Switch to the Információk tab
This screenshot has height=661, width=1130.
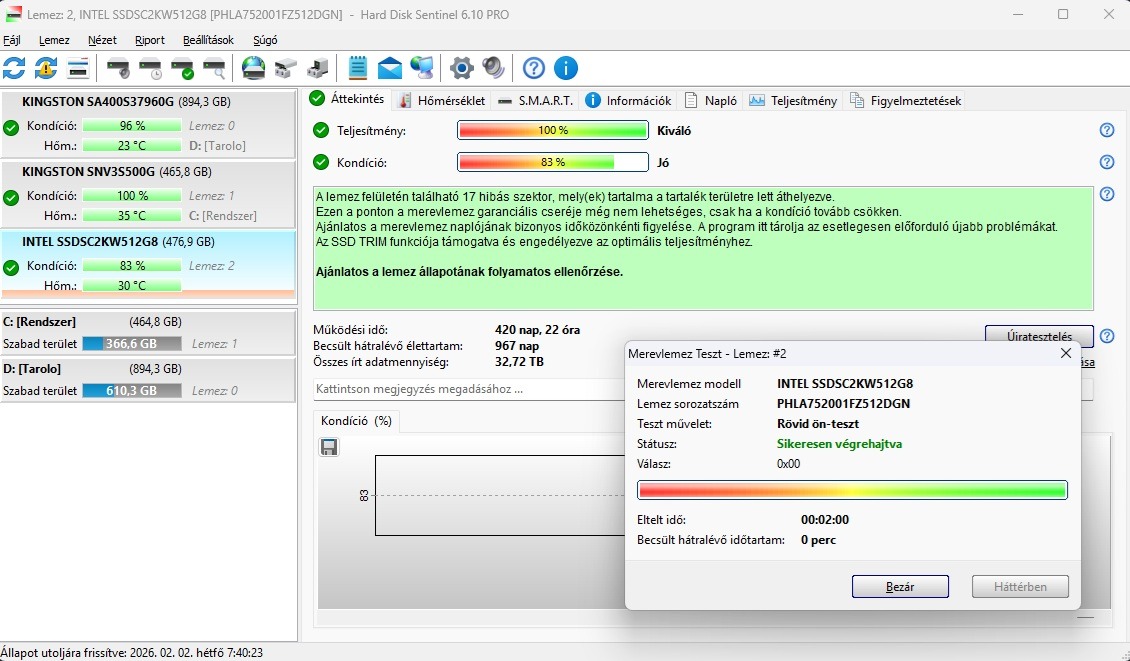[629, 101]
